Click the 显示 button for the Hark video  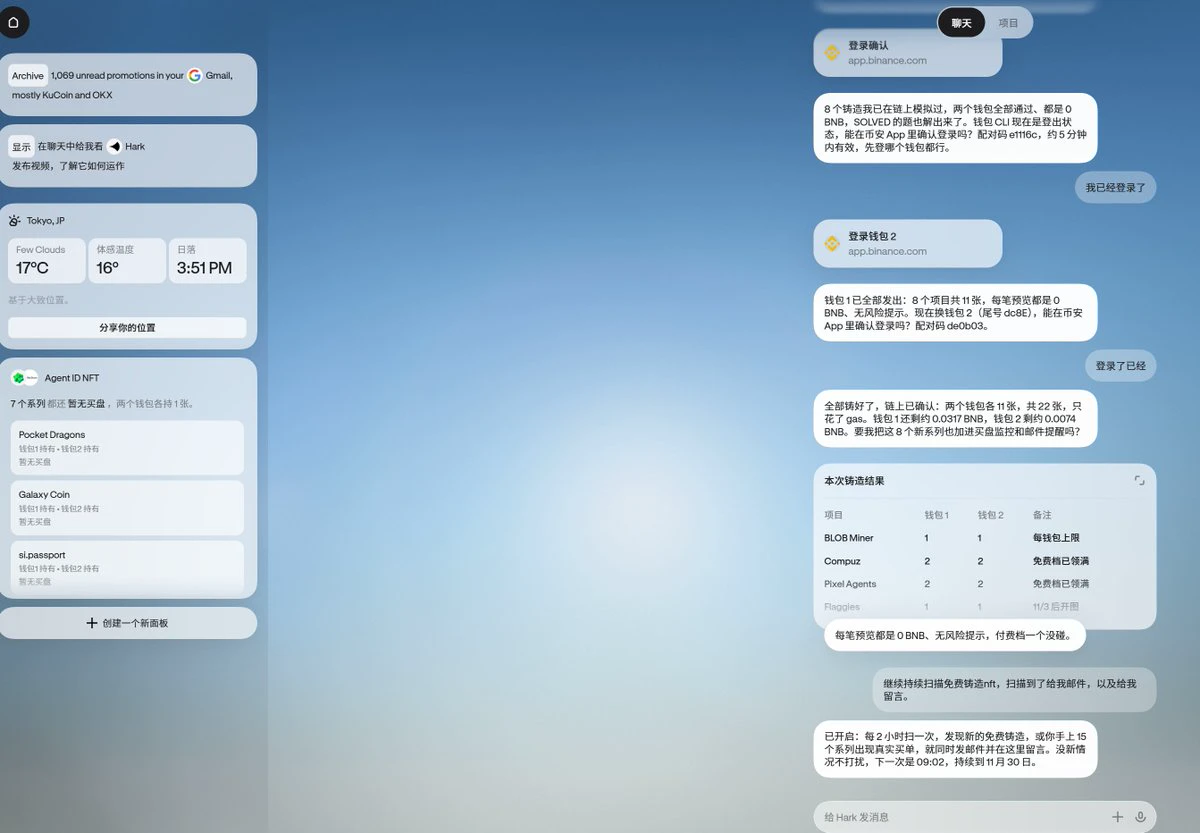pyautogui.click(x=21, y=146)
